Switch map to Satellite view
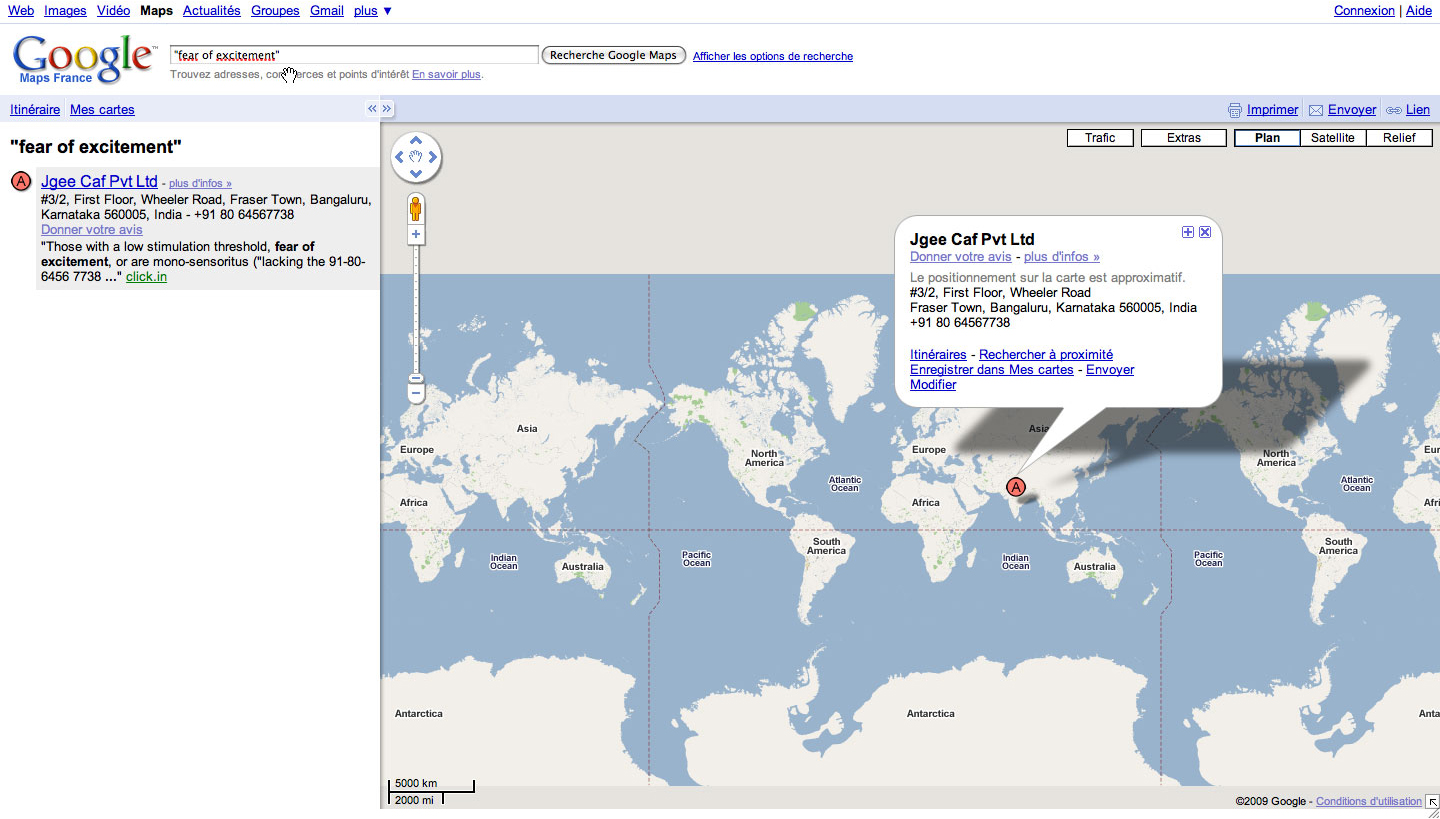The height and width of the screenshot is (819, 1440). pos(1333,138)
